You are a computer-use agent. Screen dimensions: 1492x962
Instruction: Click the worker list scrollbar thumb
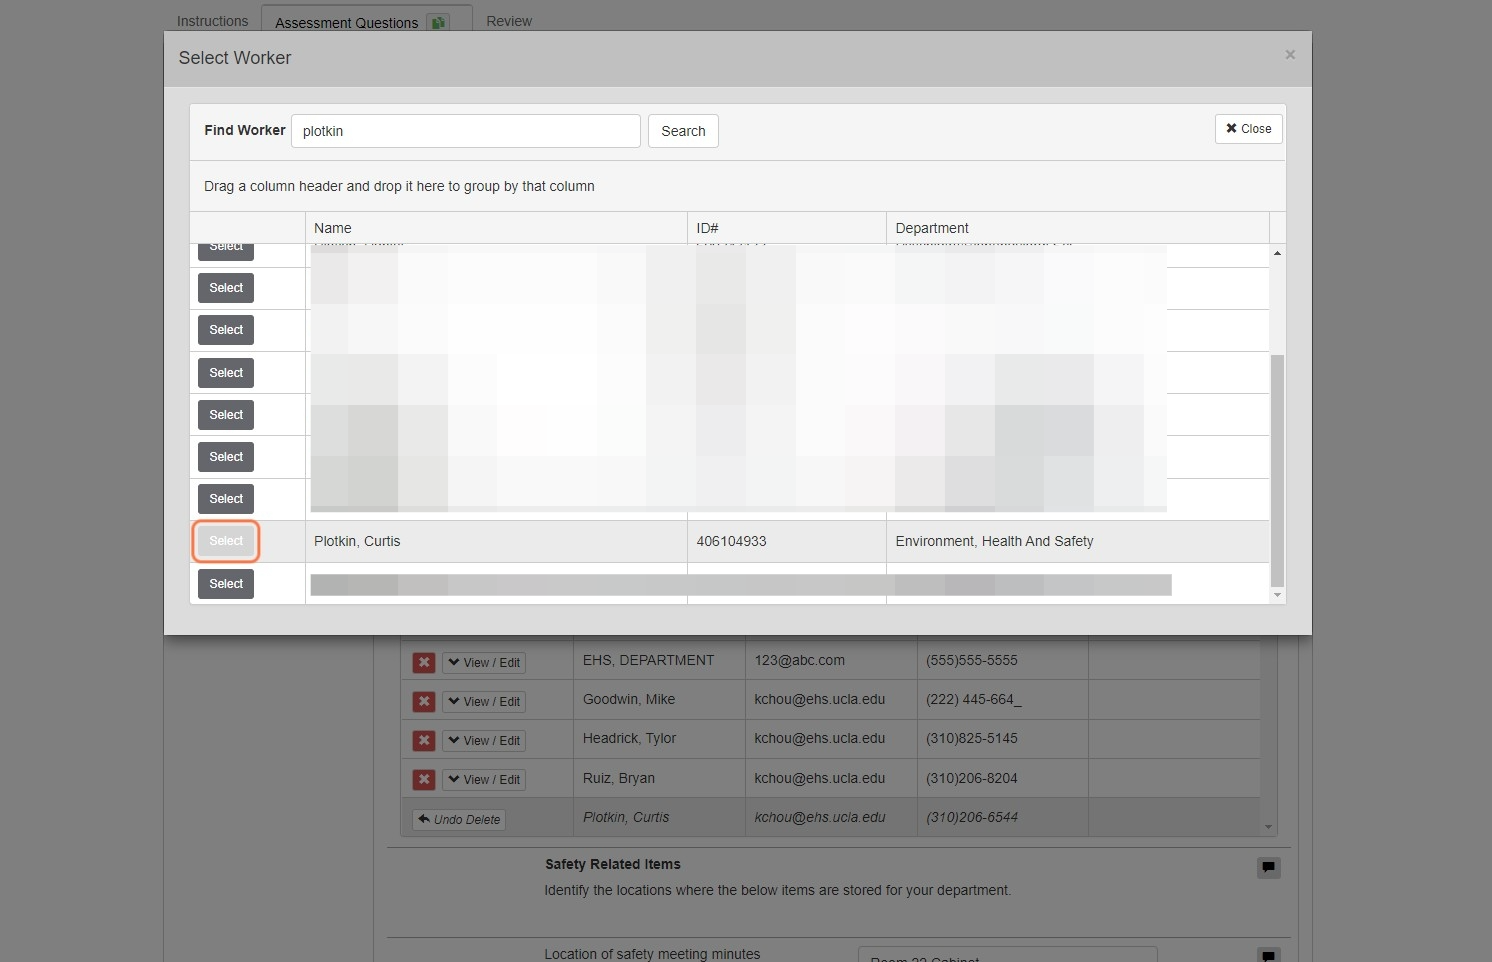(1277, 470)
